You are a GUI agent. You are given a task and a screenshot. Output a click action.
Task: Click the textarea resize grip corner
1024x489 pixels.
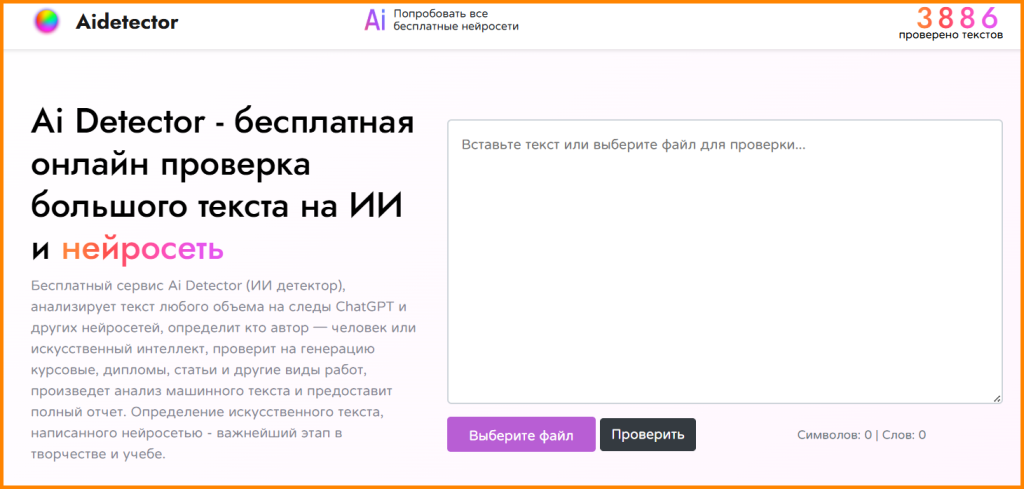997,398
